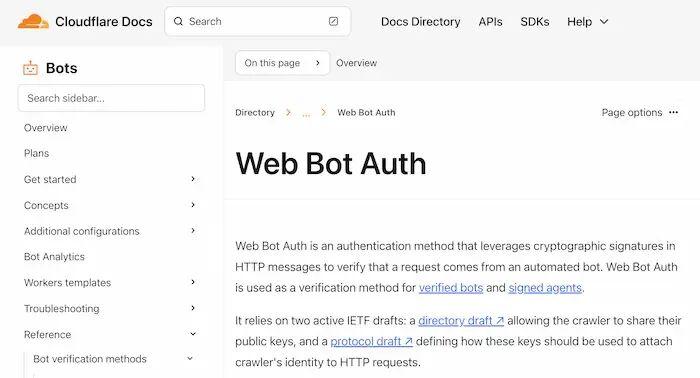The width and height of the screenshot is (700, 378).
Task: Click the Directory breadcrumb link
Action: 255,112
